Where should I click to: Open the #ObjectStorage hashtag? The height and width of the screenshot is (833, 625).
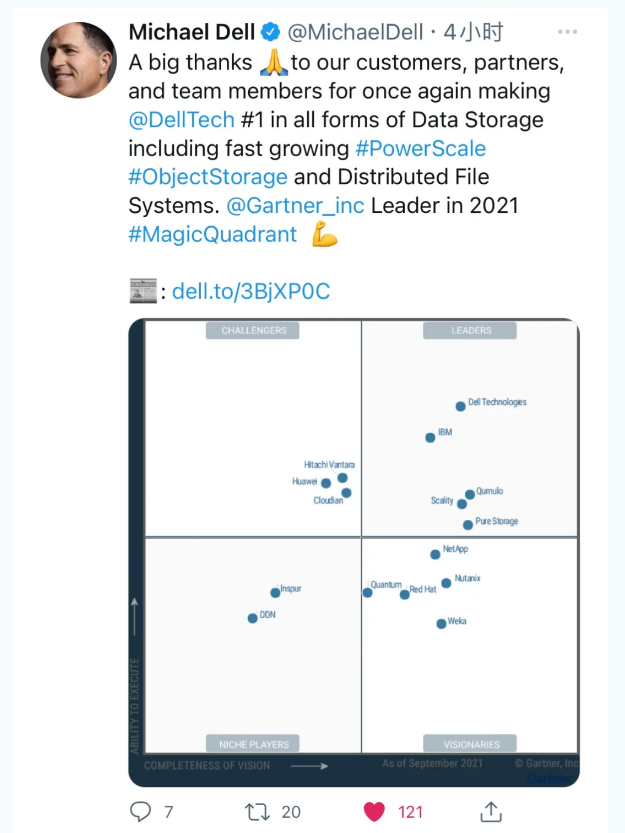pos(208,177)
